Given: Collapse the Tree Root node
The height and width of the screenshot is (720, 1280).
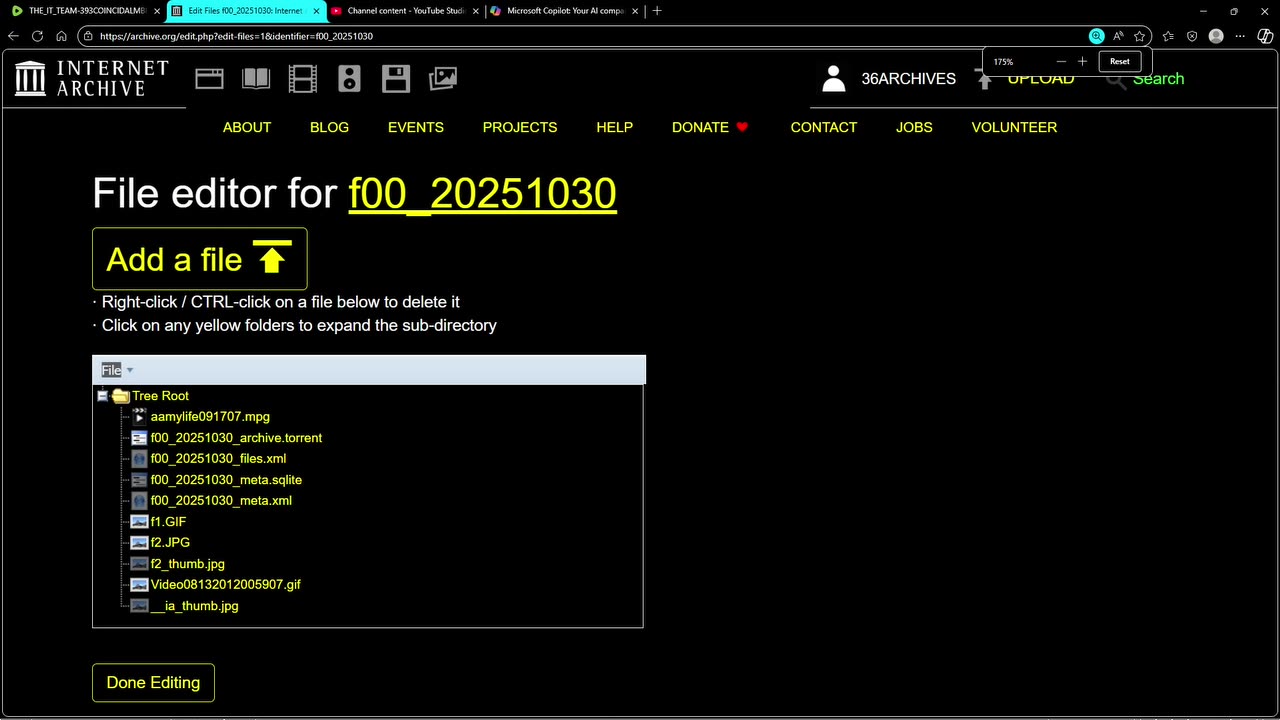Looking at the screenshot, I should (x=102, y=396).
